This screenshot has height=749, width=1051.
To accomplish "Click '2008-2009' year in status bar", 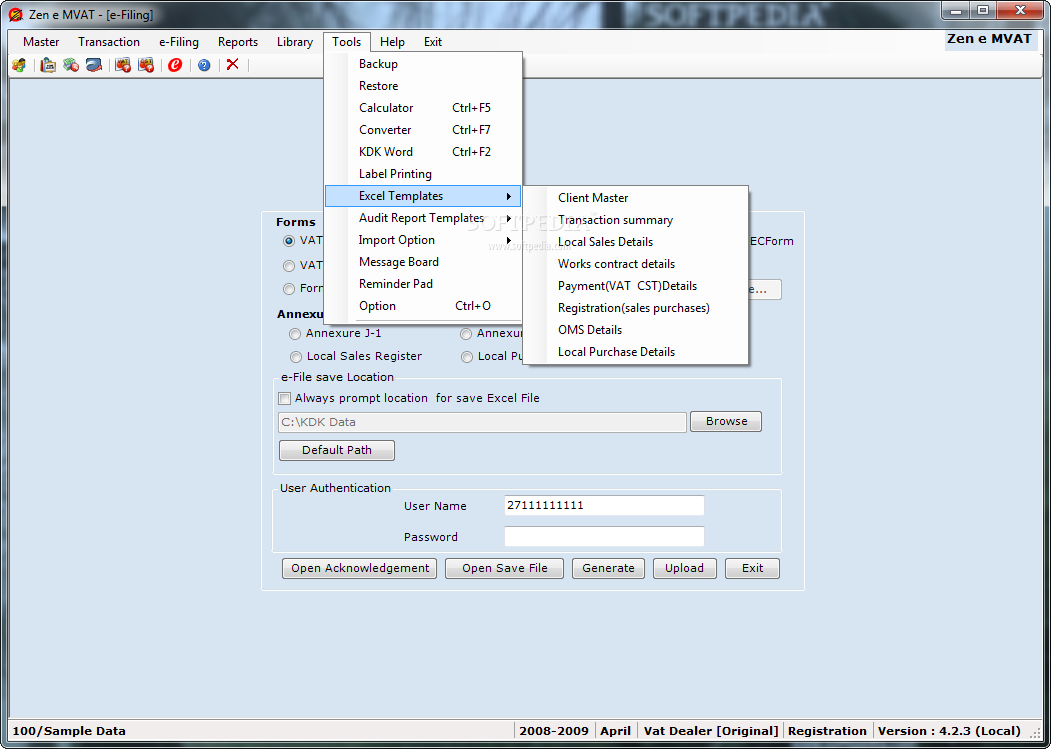I will (554, 732).
